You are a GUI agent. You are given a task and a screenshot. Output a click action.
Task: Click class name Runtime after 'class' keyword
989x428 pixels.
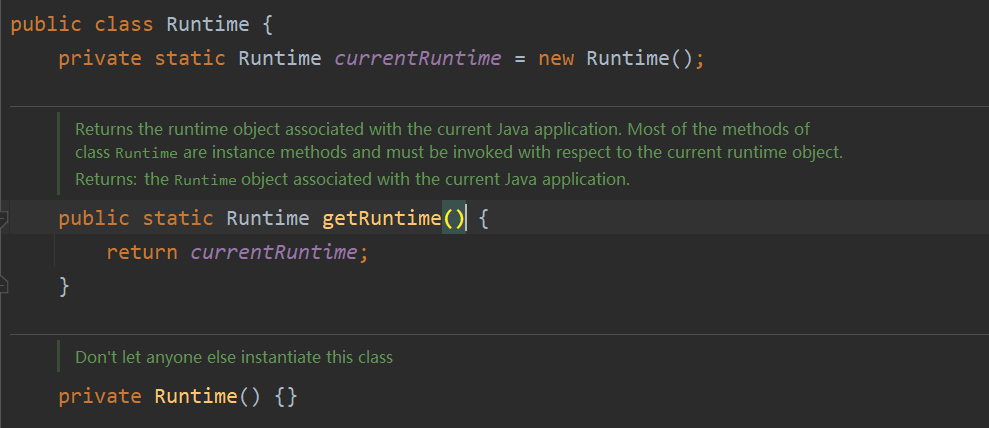(208, 25)
